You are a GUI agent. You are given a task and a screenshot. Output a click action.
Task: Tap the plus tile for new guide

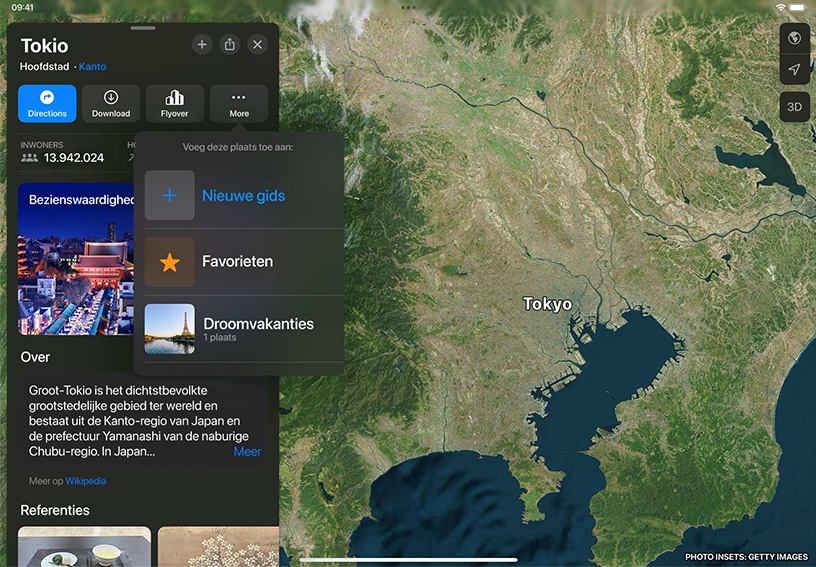[x=170, y=196]
